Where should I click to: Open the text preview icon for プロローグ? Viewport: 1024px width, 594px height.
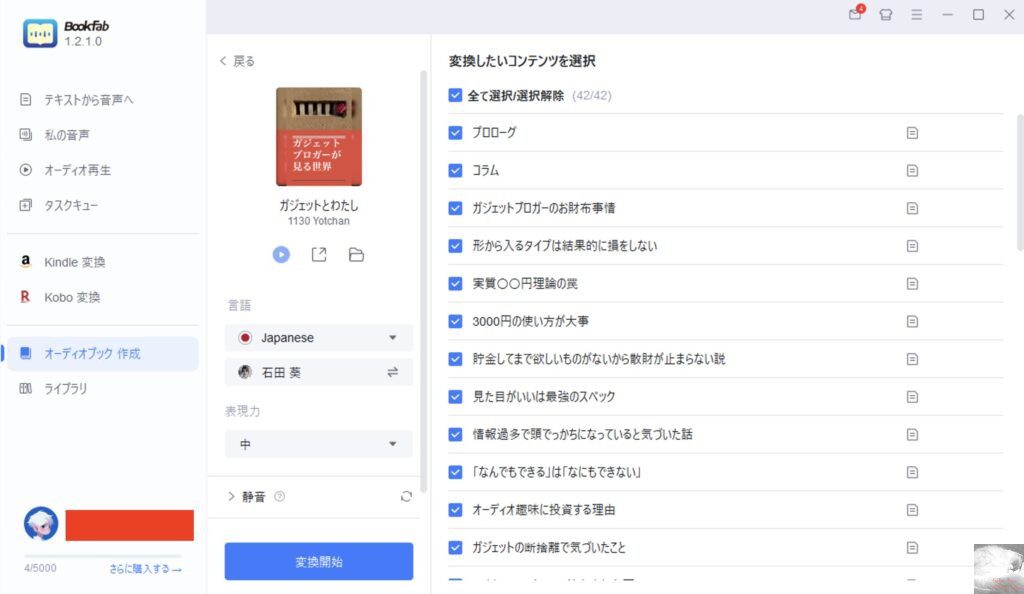point(912,133)
